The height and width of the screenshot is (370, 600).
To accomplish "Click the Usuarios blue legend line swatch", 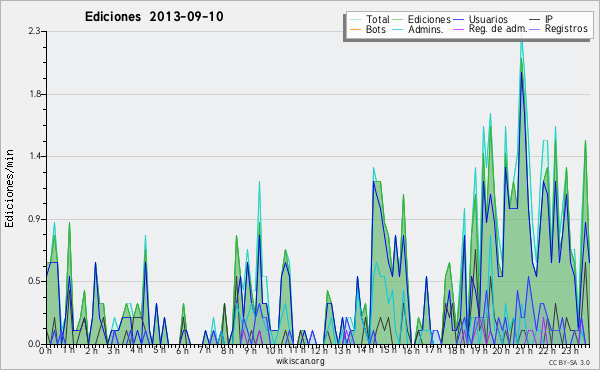I will [x=458, y=19].
